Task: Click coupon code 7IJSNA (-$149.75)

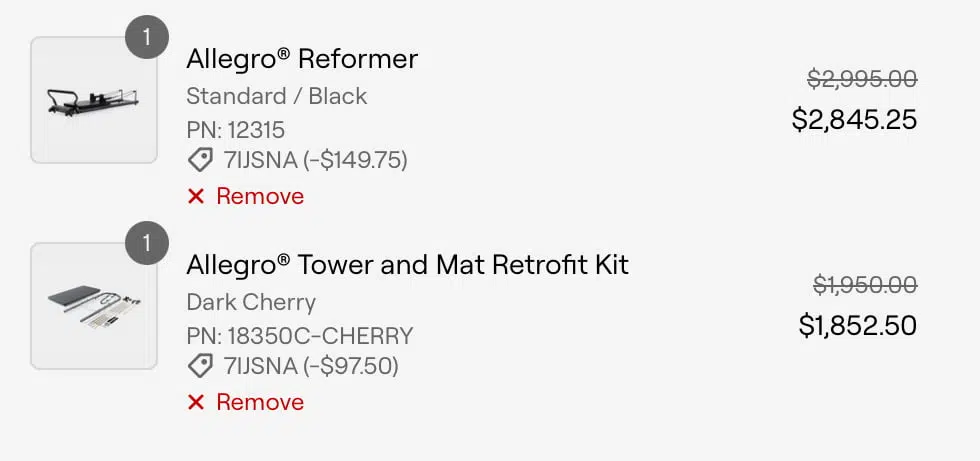Action: 316,161
